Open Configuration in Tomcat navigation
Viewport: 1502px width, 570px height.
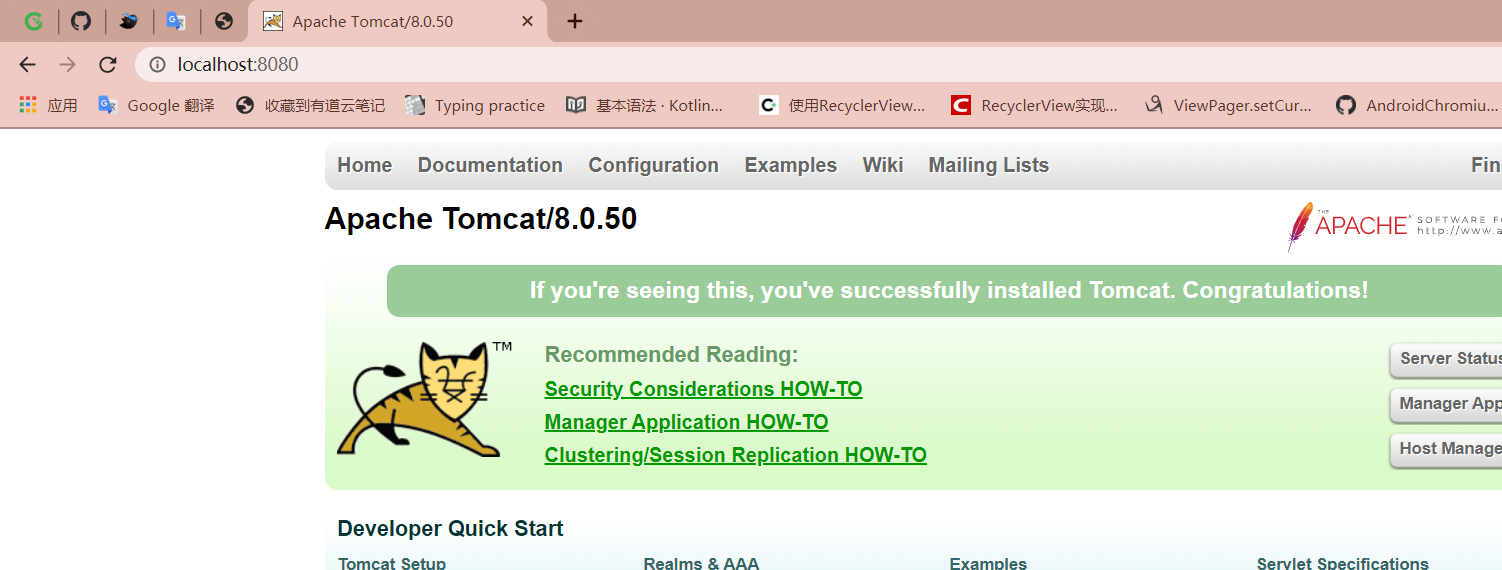(653, 165)
